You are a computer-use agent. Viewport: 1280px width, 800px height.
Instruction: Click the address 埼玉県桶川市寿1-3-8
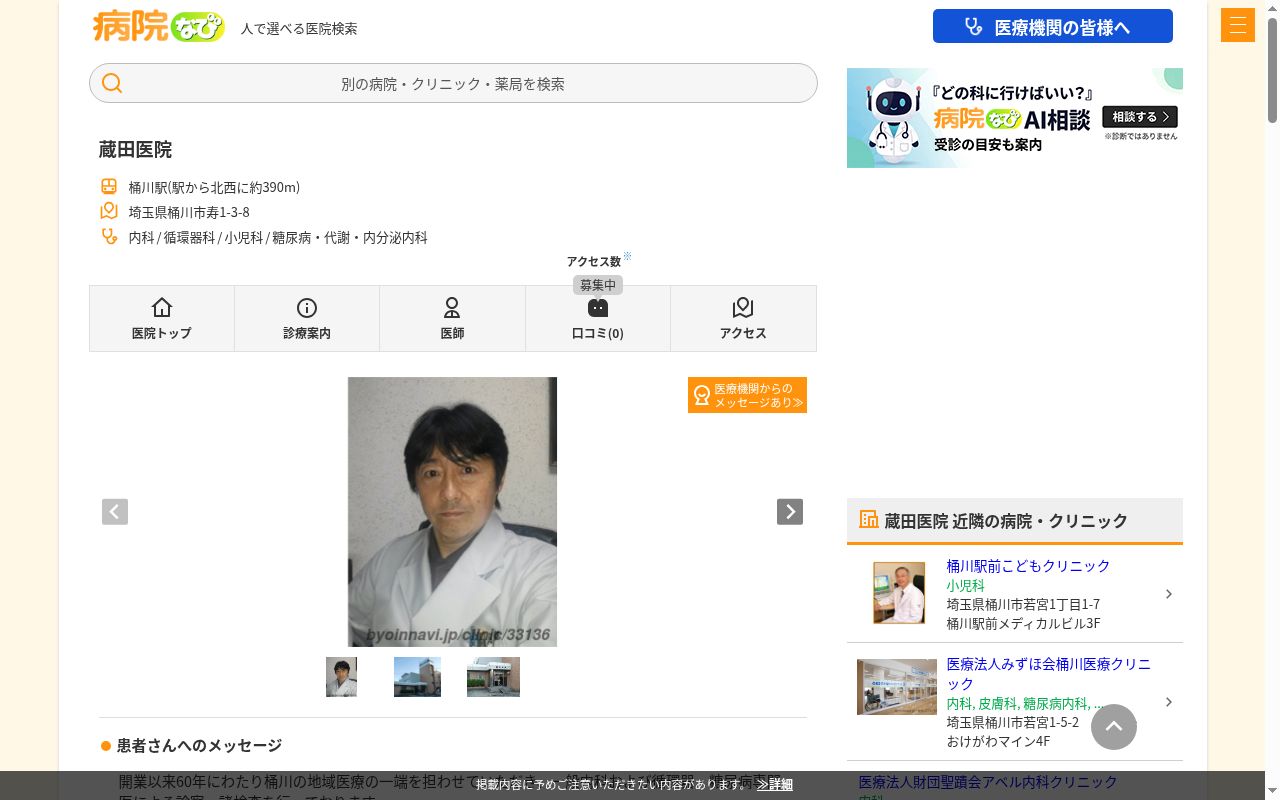pos(189,212)
